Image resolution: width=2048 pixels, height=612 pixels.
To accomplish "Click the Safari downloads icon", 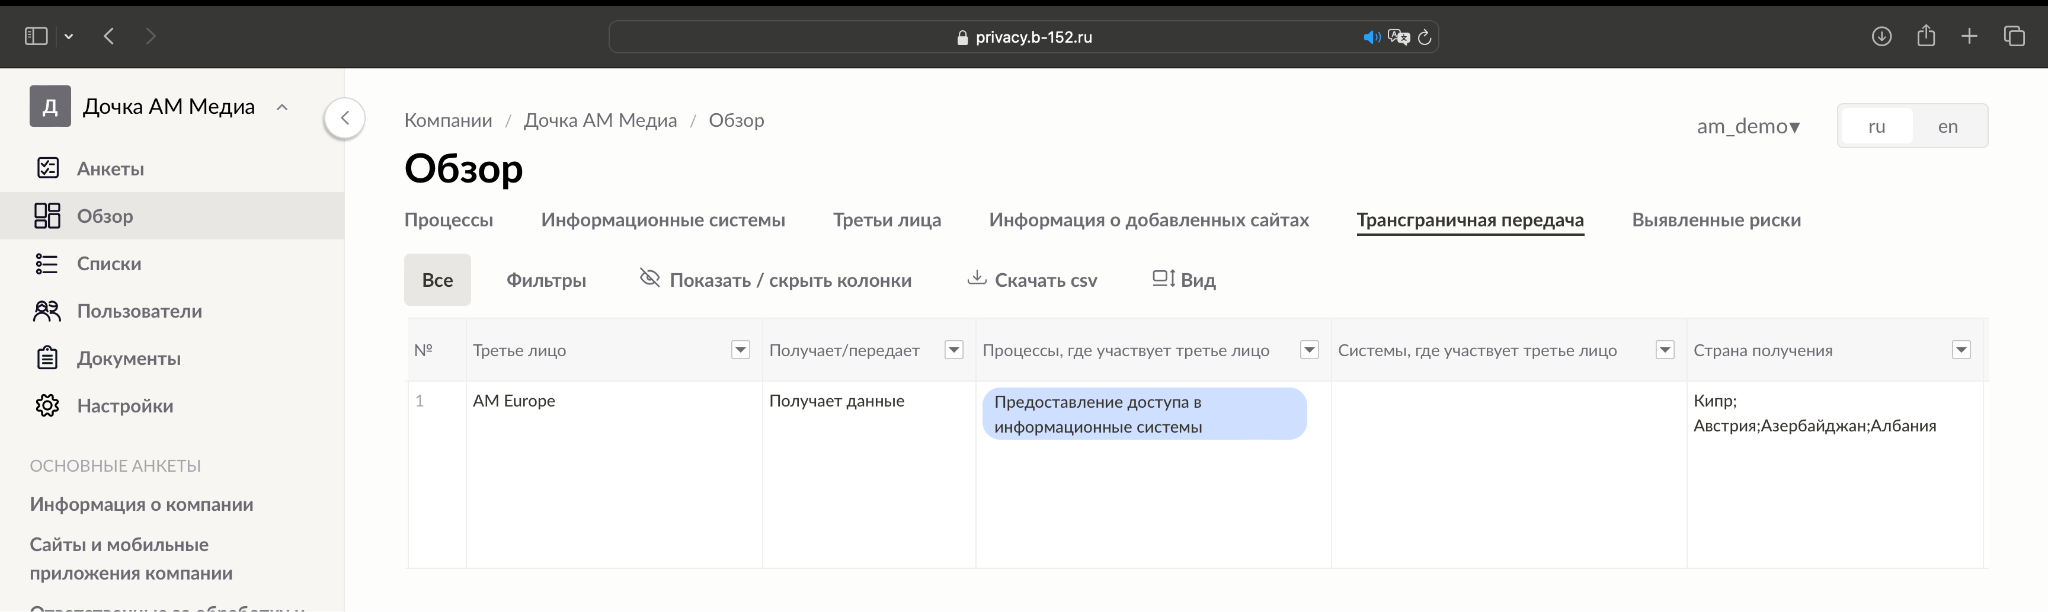I will 1881,37.
